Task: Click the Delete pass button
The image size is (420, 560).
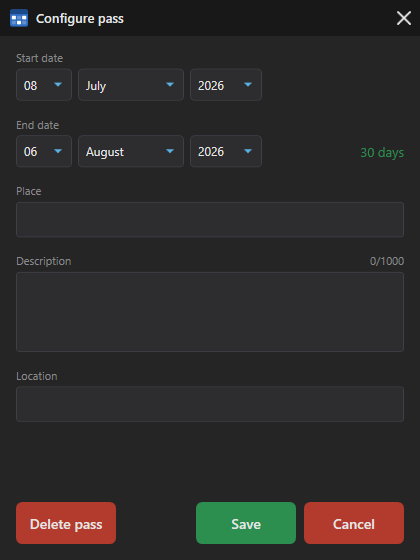Action: (x=66, y=523)
